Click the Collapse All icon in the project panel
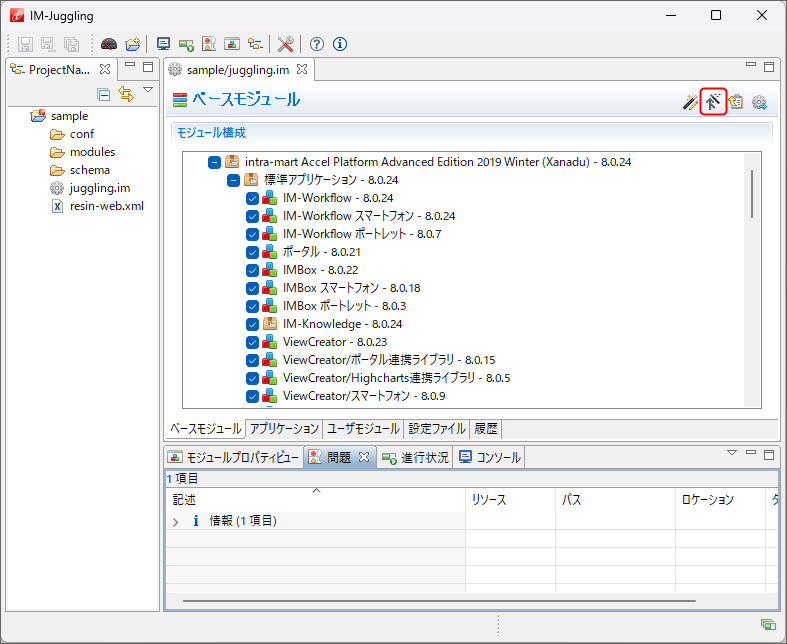The width and height of the screenshot is (787, 644). coord(103,94)
